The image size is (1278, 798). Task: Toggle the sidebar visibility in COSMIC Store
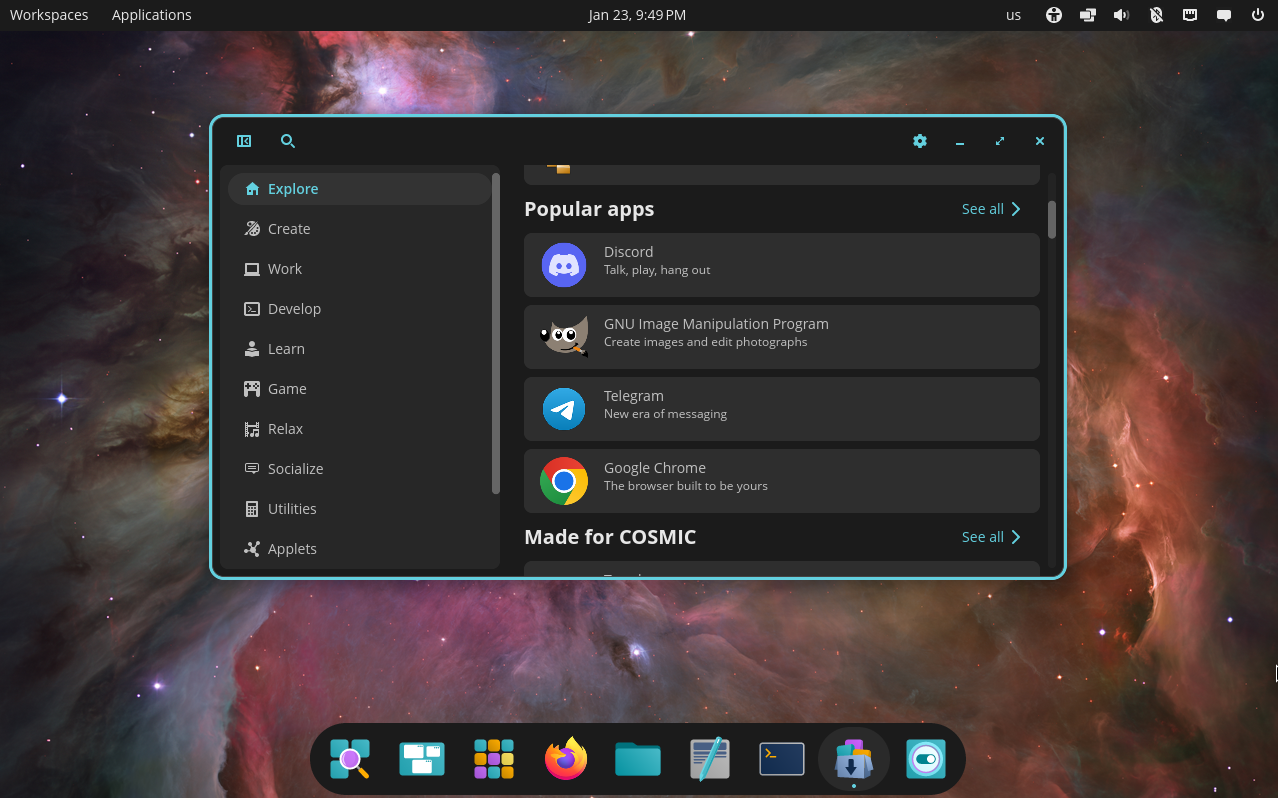[244, 141]
